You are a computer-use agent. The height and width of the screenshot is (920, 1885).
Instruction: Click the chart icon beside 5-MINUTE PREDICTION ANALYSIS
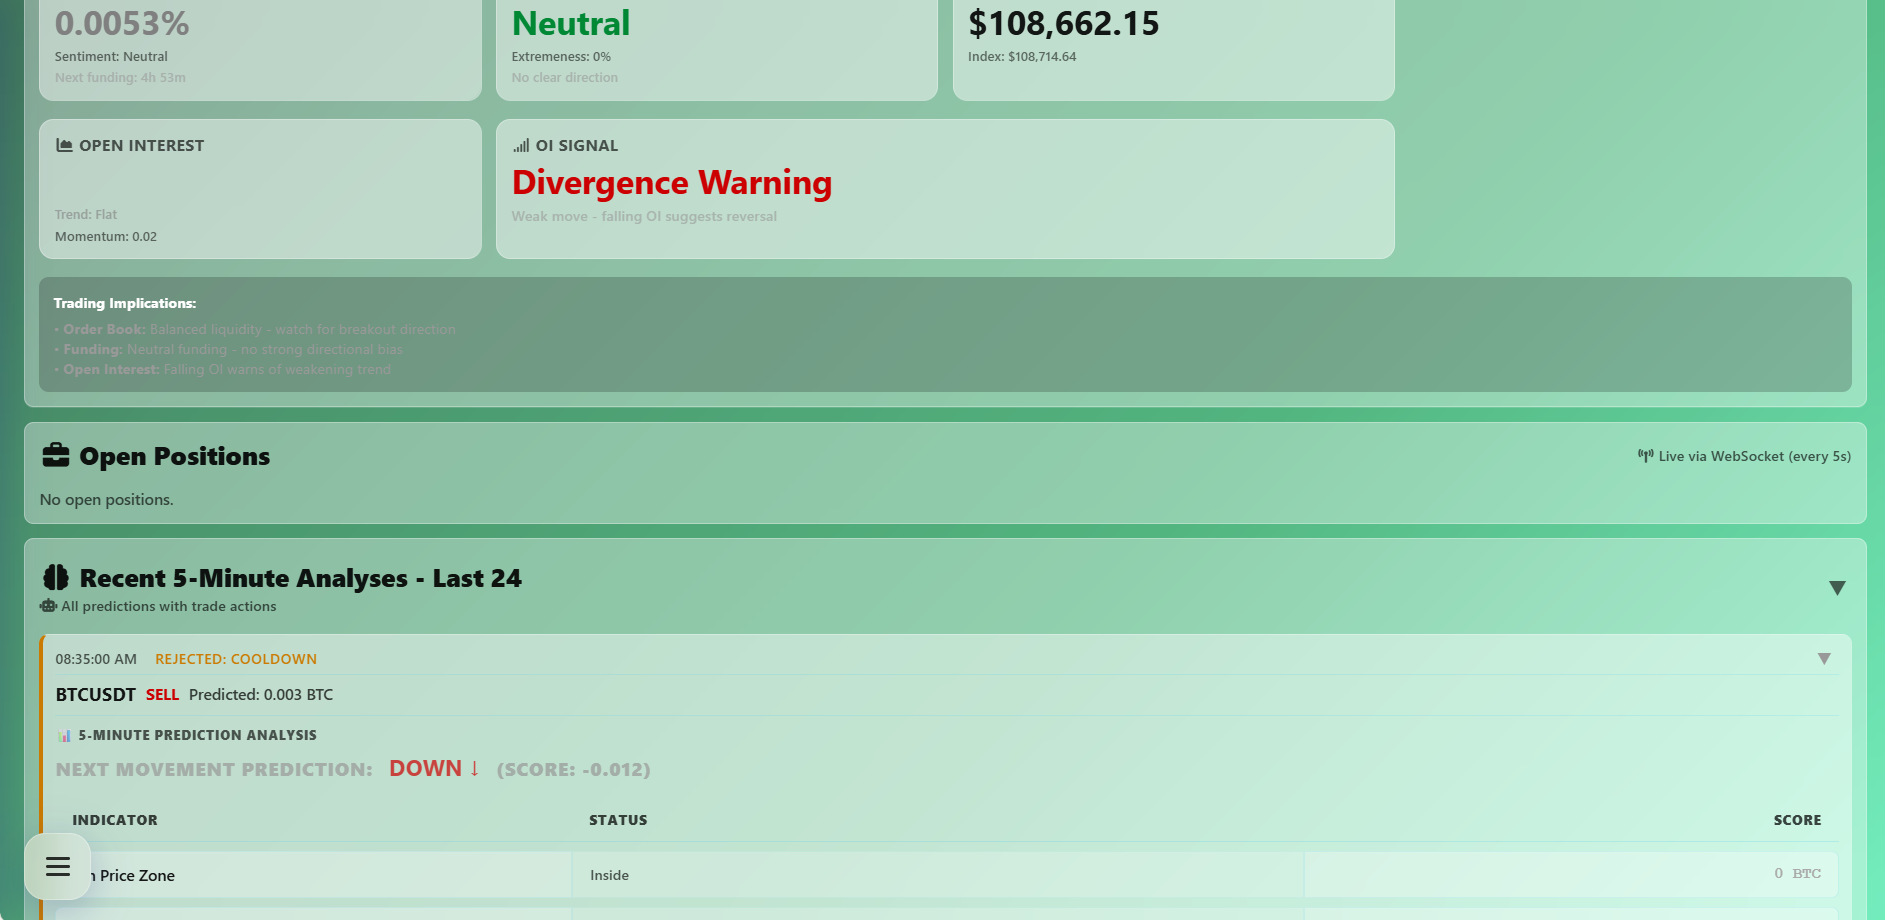point(63,734)
